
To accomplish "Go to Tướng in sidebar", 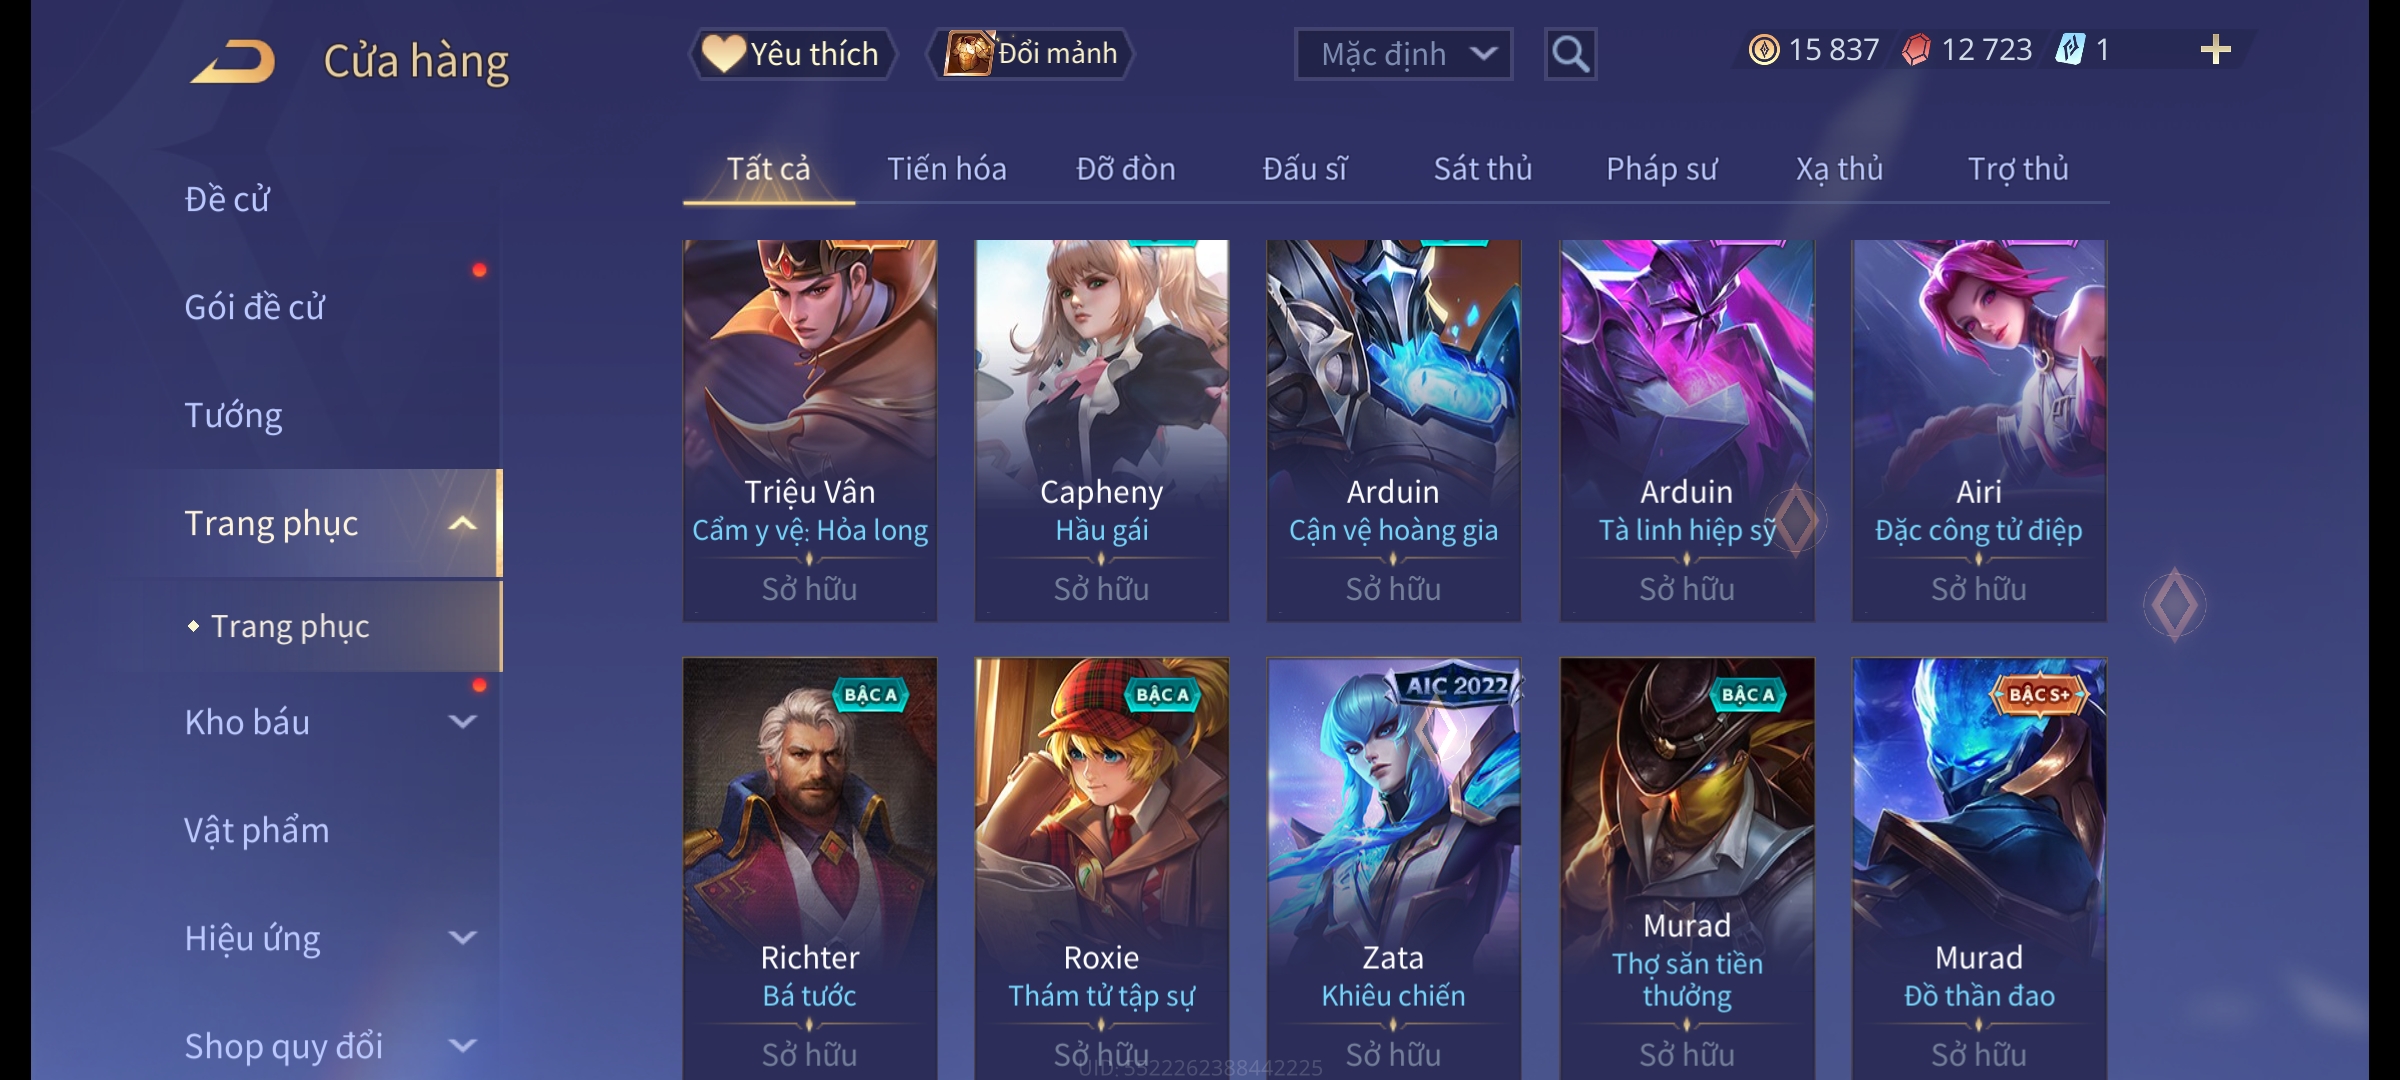I will 233,415.
